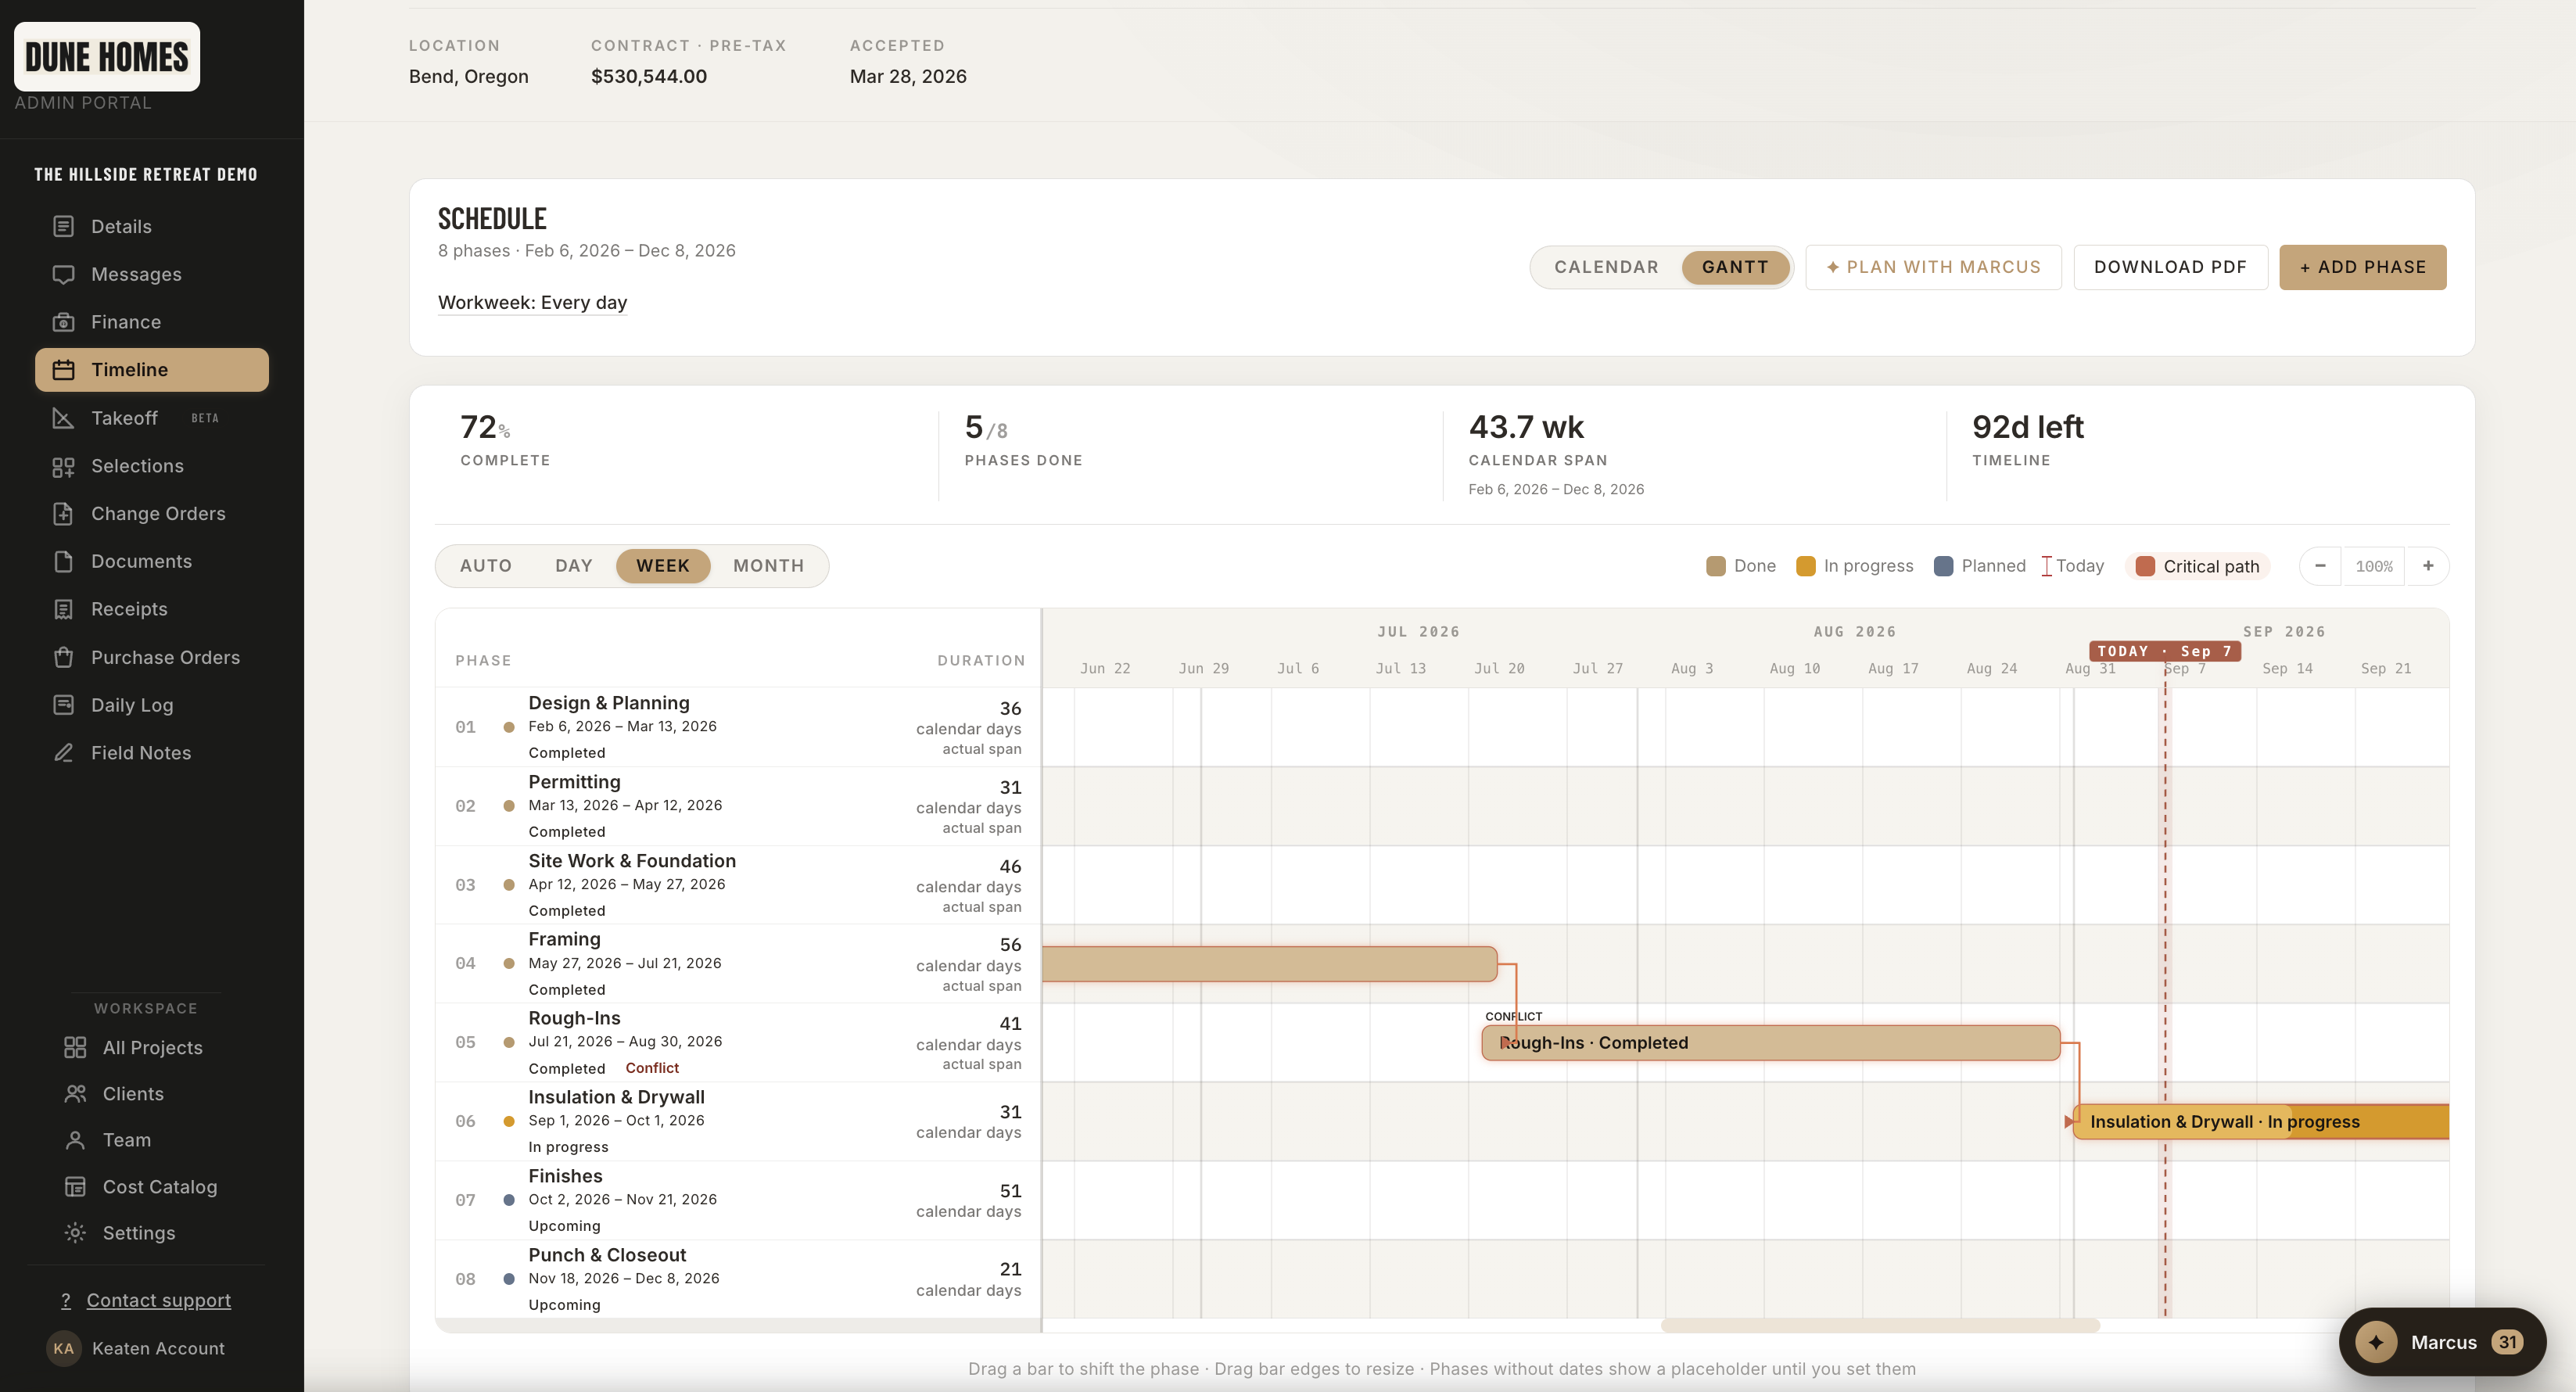This screenshot has width=2576, height=1392.
Task: Open the Clients people icon
Action: [x=75, y=1094]
